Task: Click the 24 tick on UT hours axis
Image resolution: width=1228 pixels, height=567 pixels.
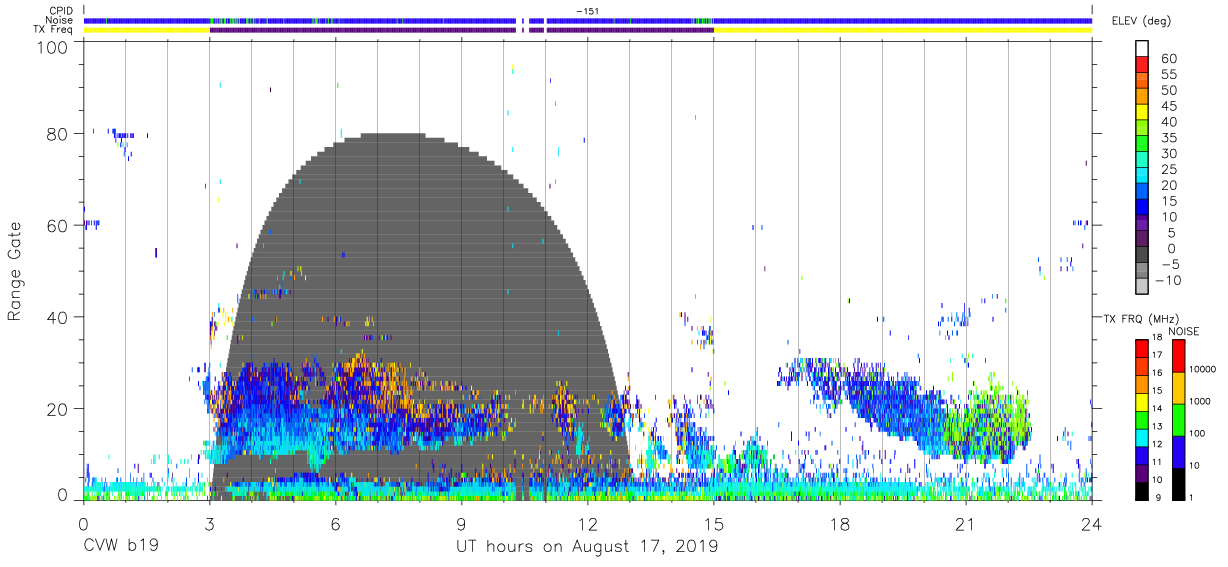Action: [1092, 524]
